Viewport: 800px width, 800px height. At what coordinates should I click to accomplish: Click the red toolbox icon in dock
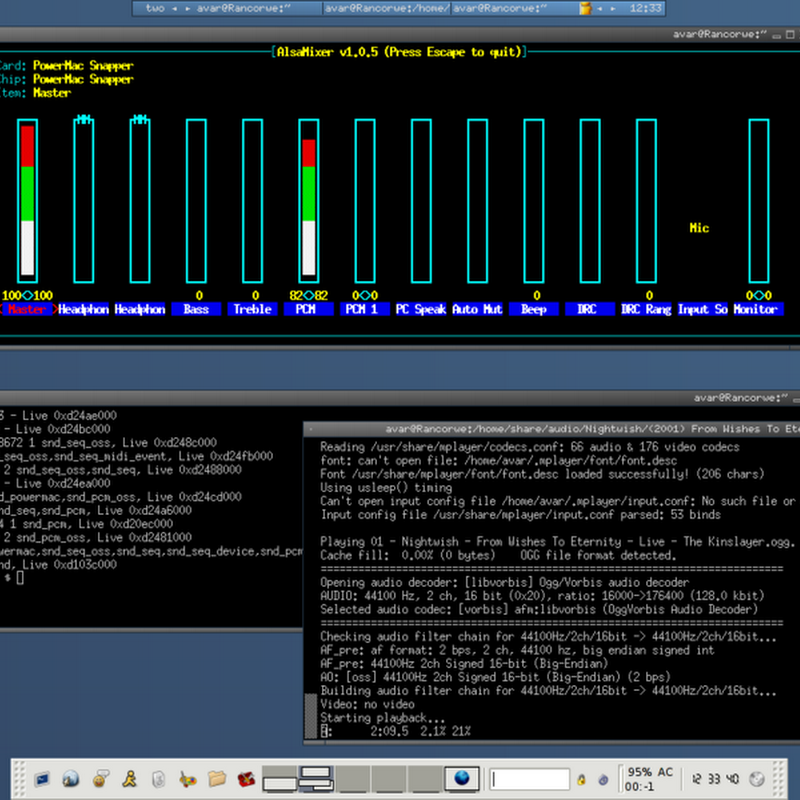pyautogui.click(x=245, y=778)
